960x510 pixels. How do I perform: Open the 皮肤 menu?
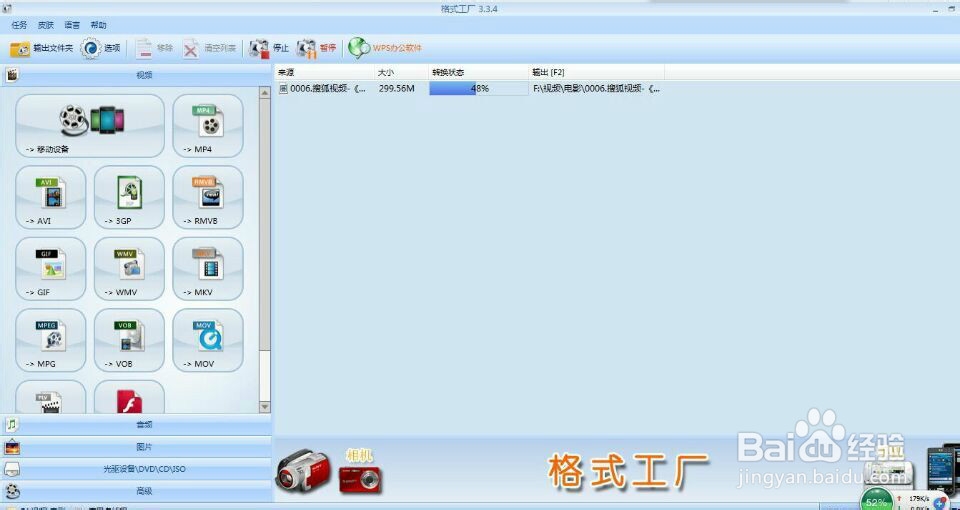click(46, 25)
